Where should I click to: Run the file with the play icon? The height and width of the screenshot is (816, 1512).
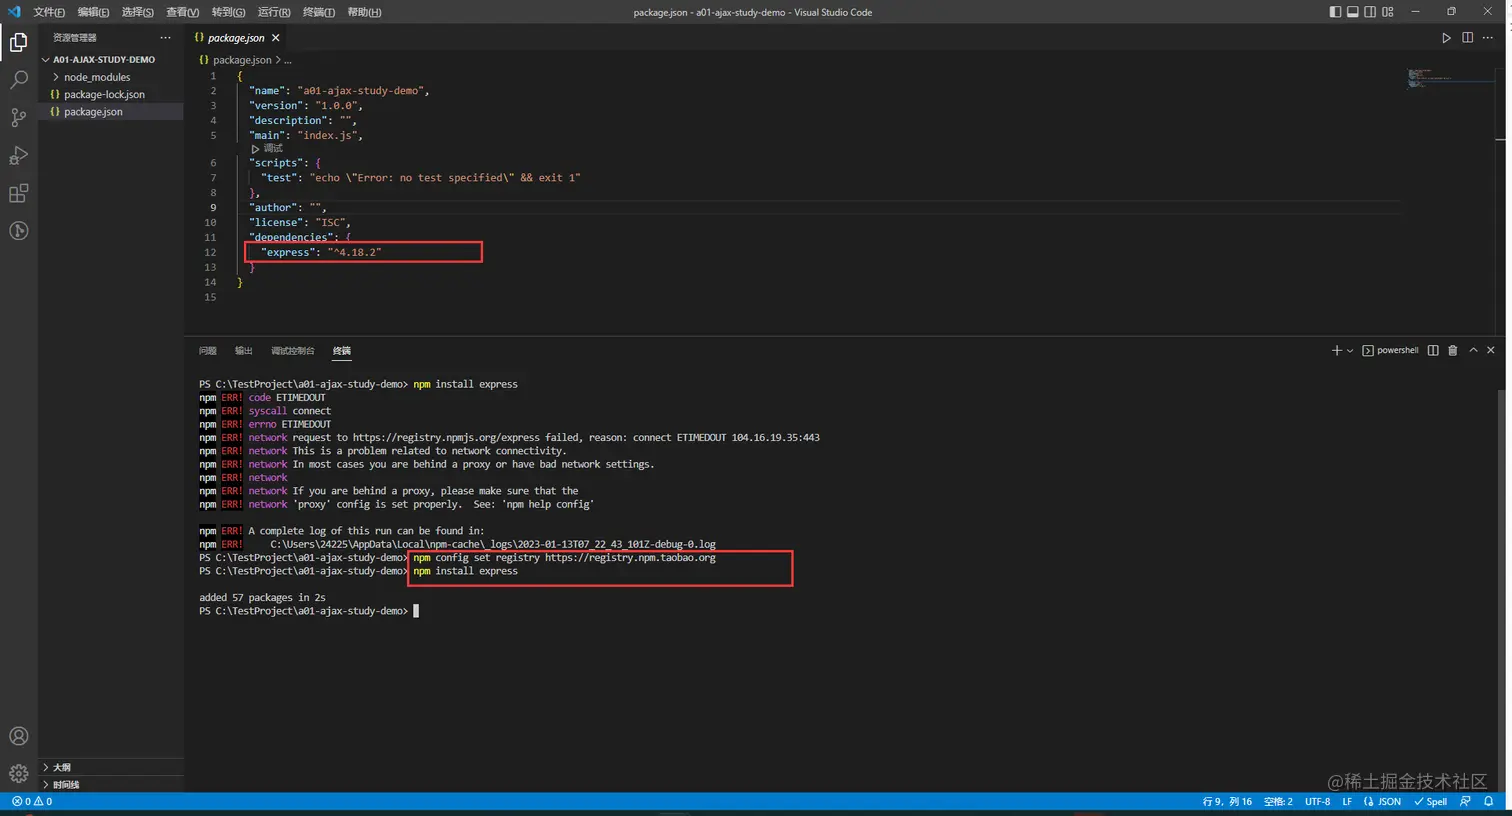click(1446, 38)
